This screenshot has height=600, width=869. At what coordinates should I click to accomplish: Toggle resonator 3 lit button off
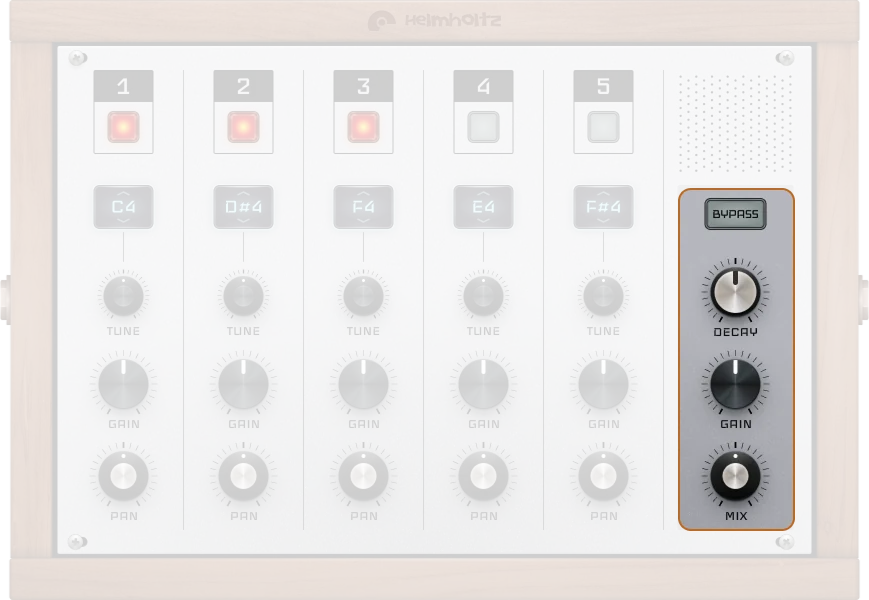coord(363,127)
